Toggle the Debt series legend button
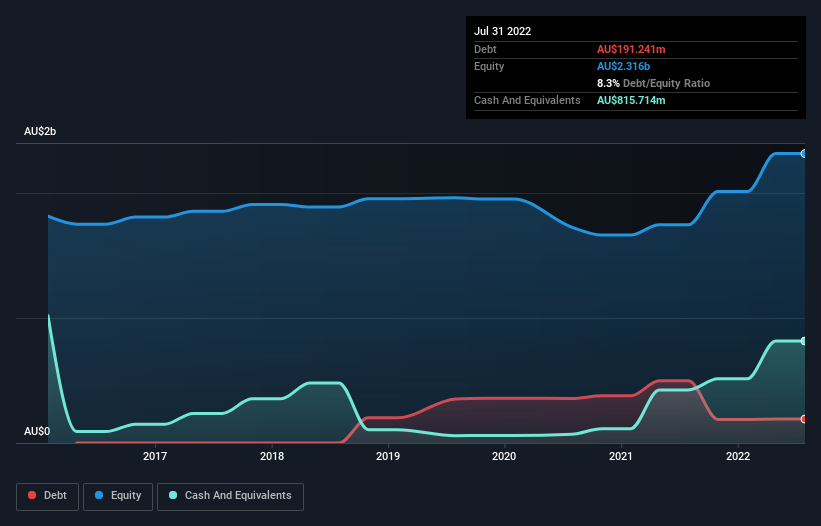Screen dimensions: 821x526 [48, 496]
